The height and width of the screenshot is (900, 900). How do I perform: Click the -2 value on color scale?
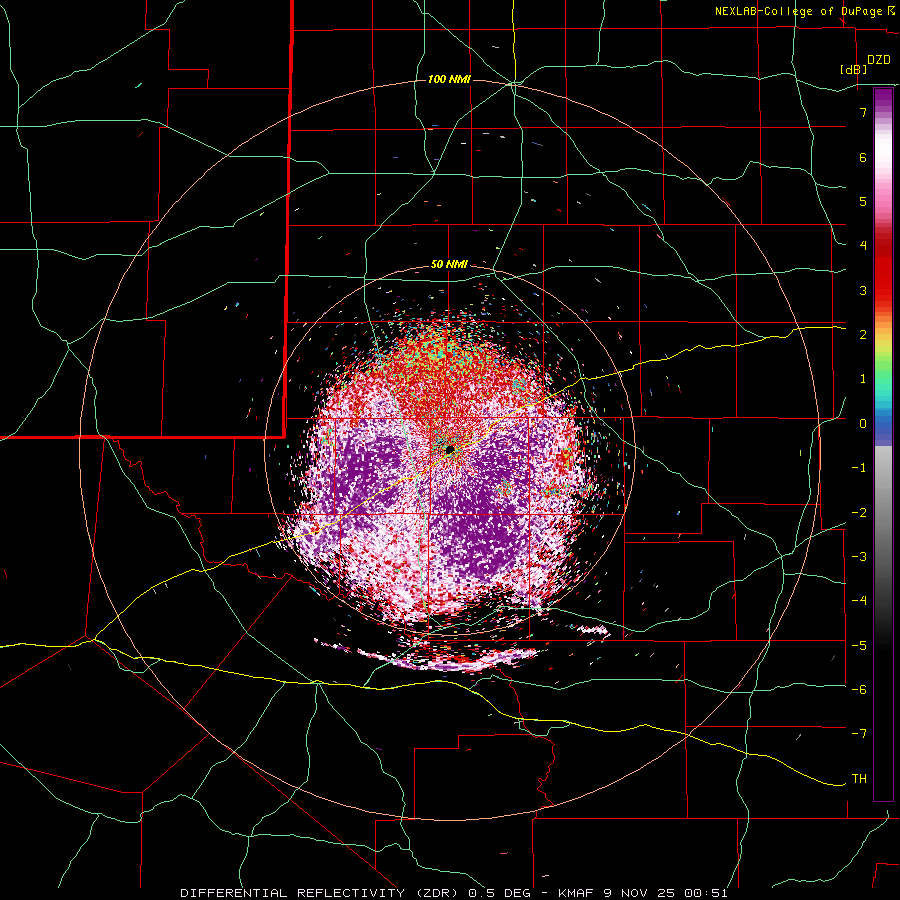[859, 512]
